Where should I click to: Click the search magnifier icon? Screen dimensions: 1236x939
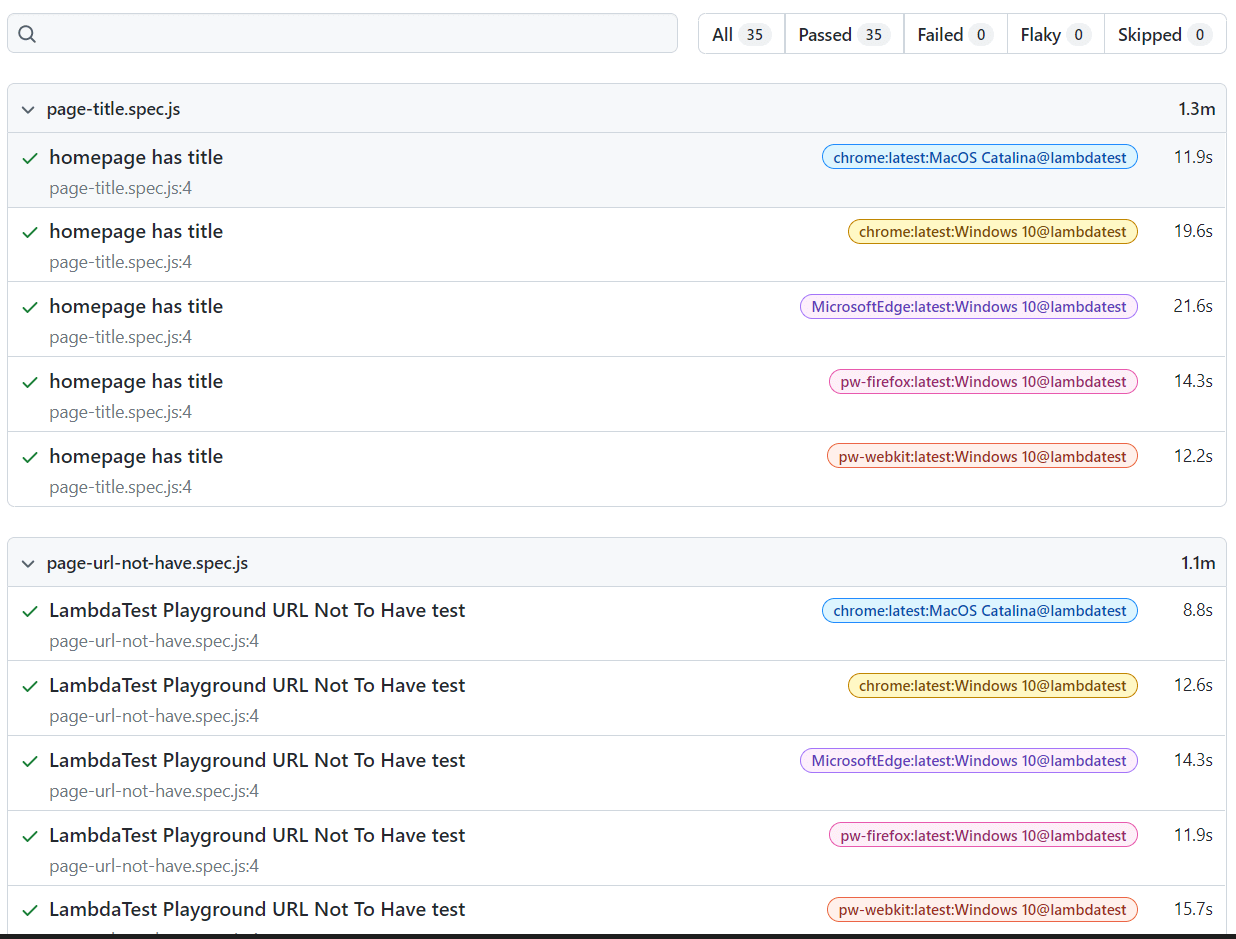point(27,33)
